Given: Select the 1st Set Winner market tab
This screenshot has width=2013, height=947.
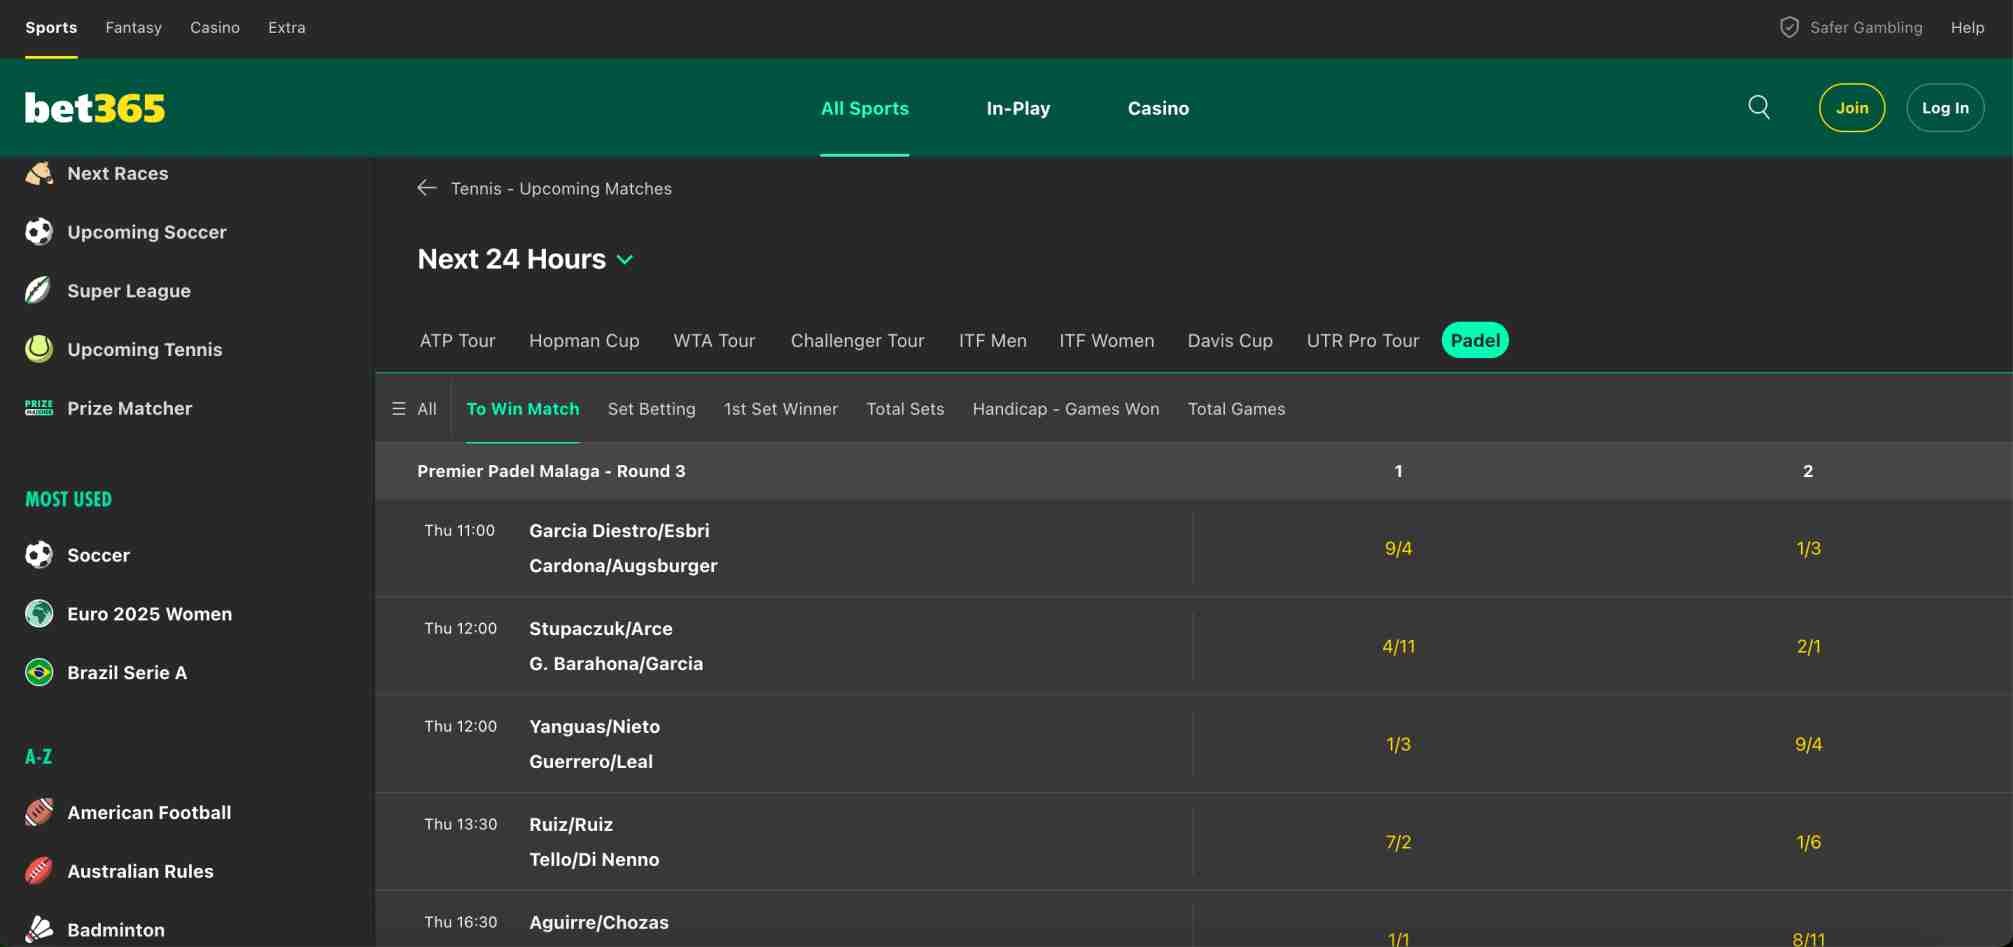Looking at the screenshot, I should 781,409.
